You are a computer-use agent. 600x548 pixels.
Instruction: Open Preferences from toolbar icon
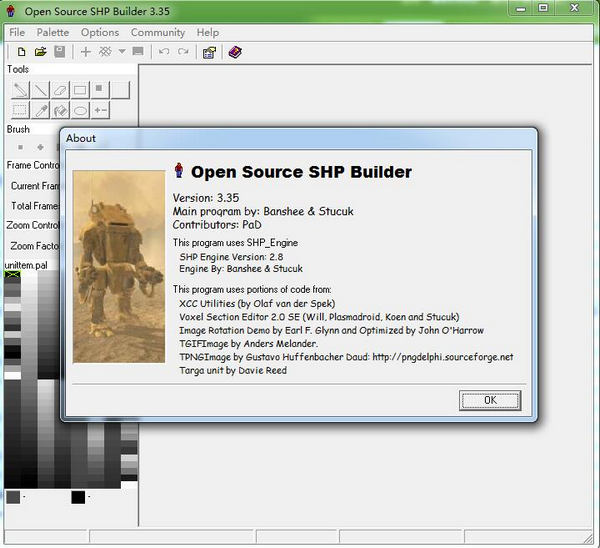coord(209,52)
